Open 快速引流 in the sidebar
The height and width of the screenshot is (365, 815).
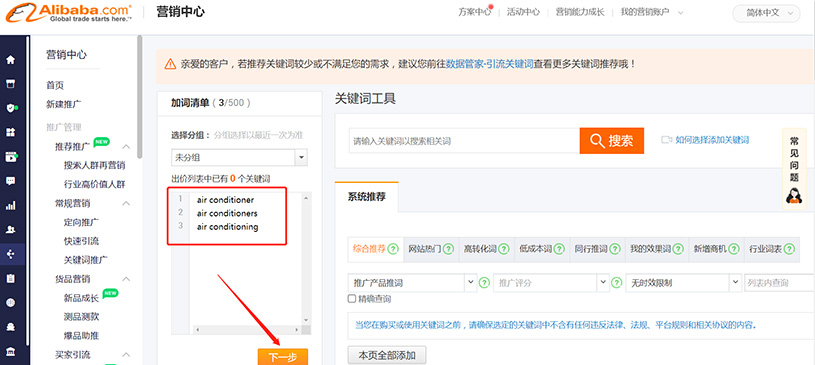pos(81,241)
